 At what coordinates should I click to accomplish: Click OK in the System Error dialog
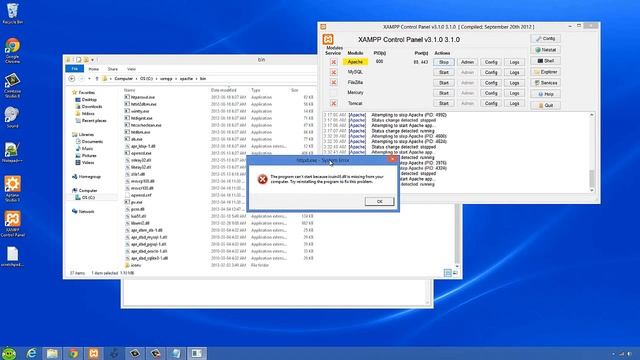point(379,202)
